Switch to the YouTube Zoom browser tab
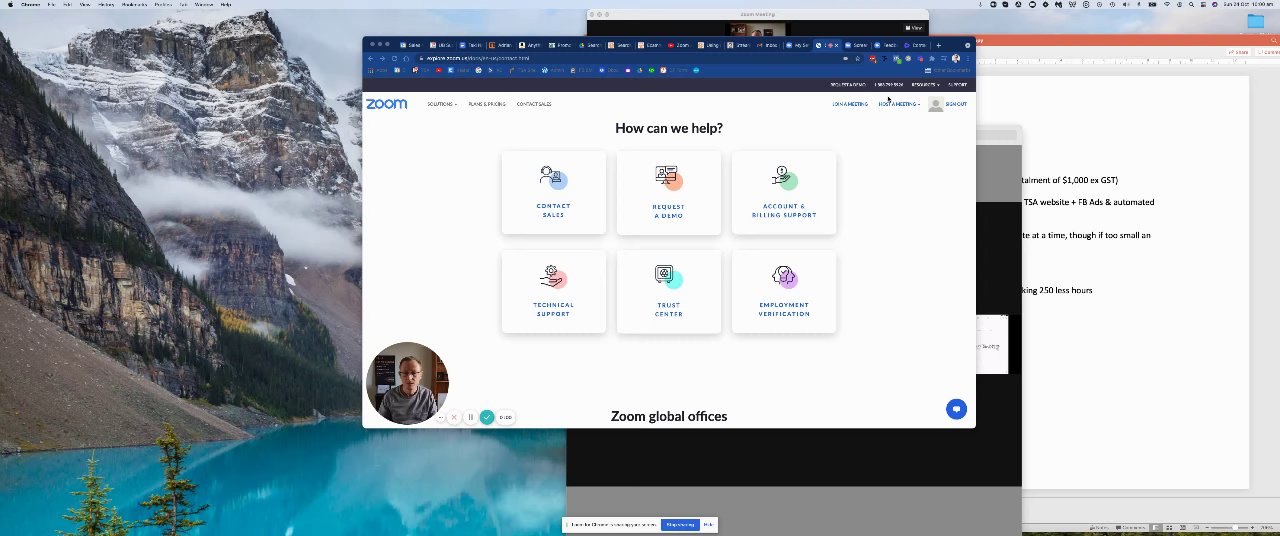 (x=681, y=45)
